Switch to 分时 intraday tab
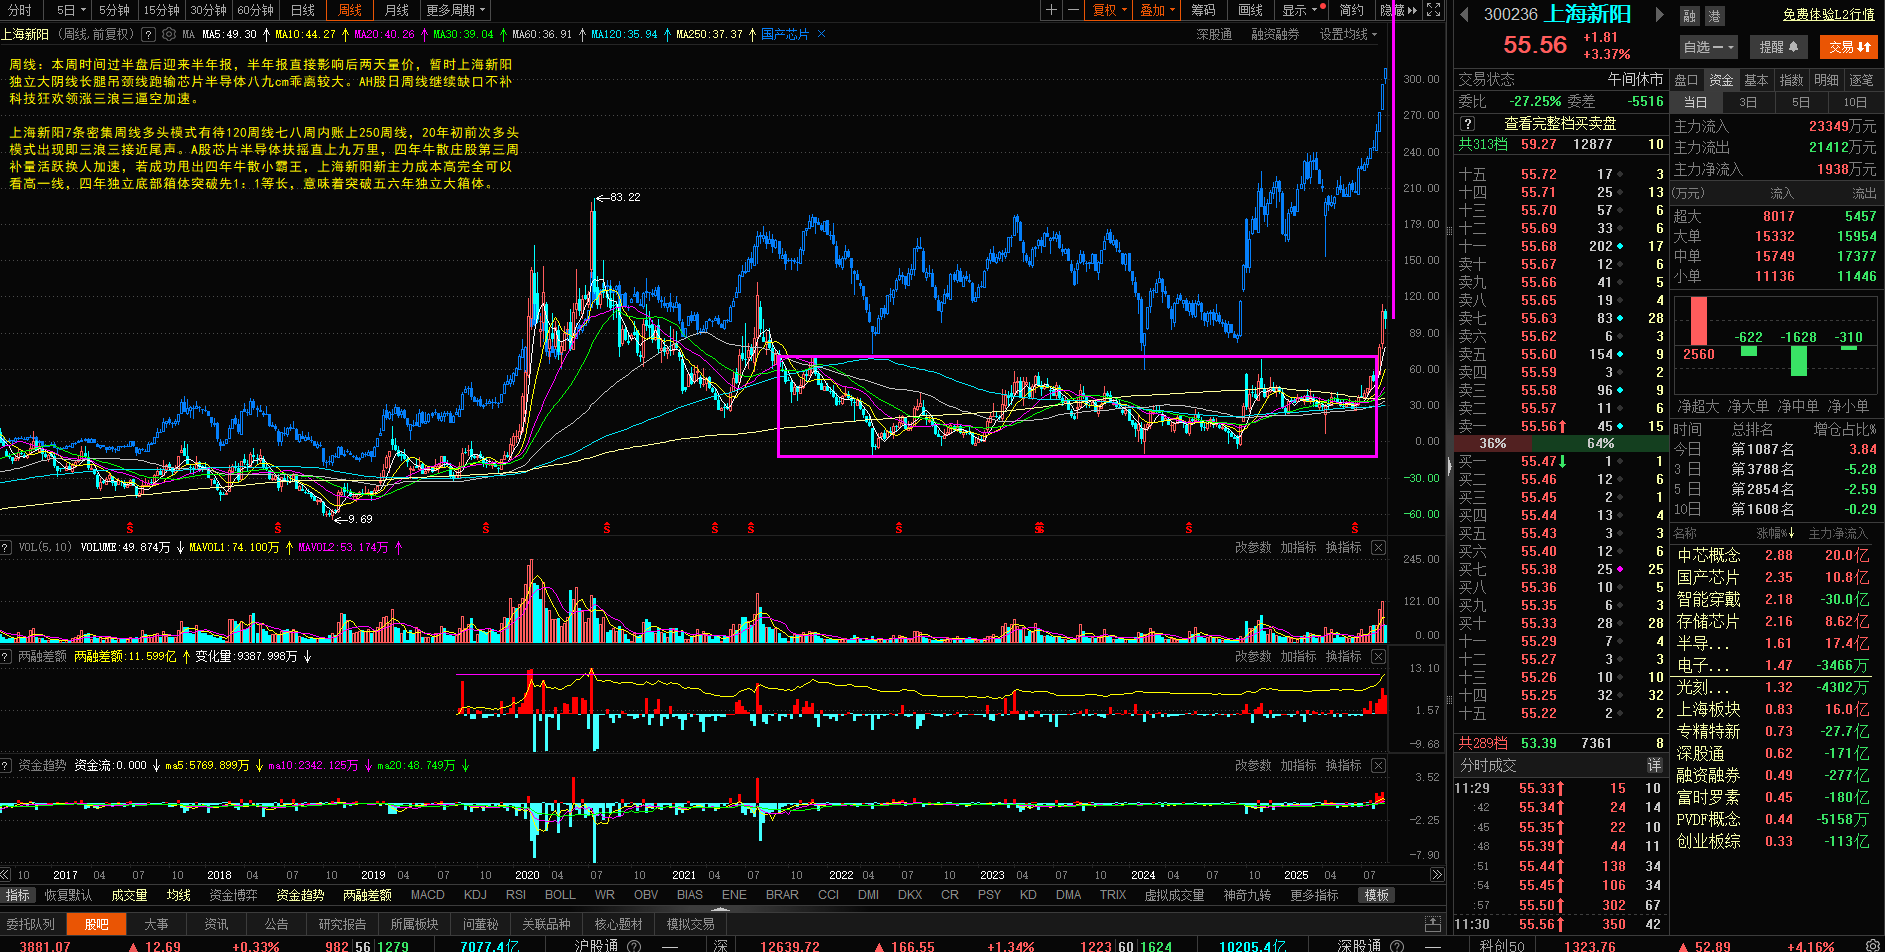This screenshot has width=1885, height=952. 20,10
